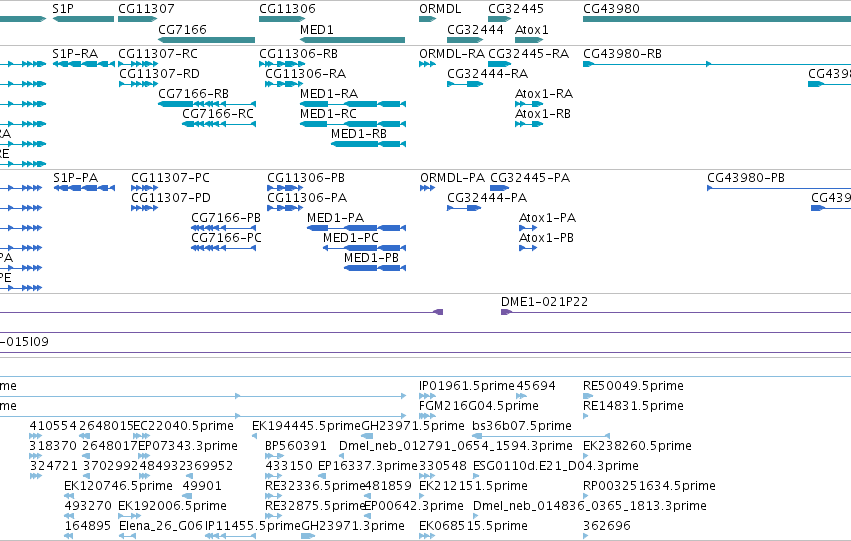Screen dimensions: 851x541
Task: Click protein CG7166-PB
Action: tap(224, 228)
